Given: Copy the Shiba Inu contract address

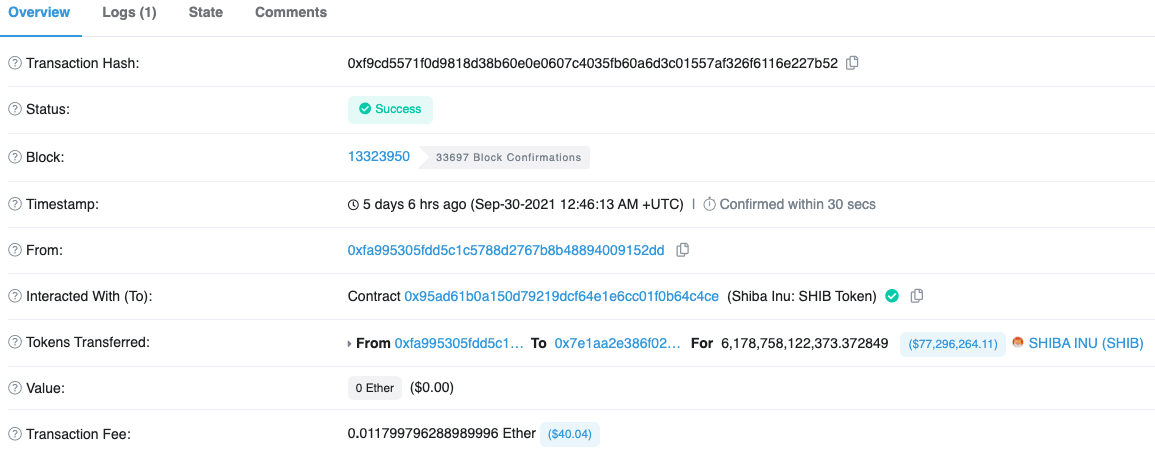Looking at the screenshot, I should pos(917,296).
